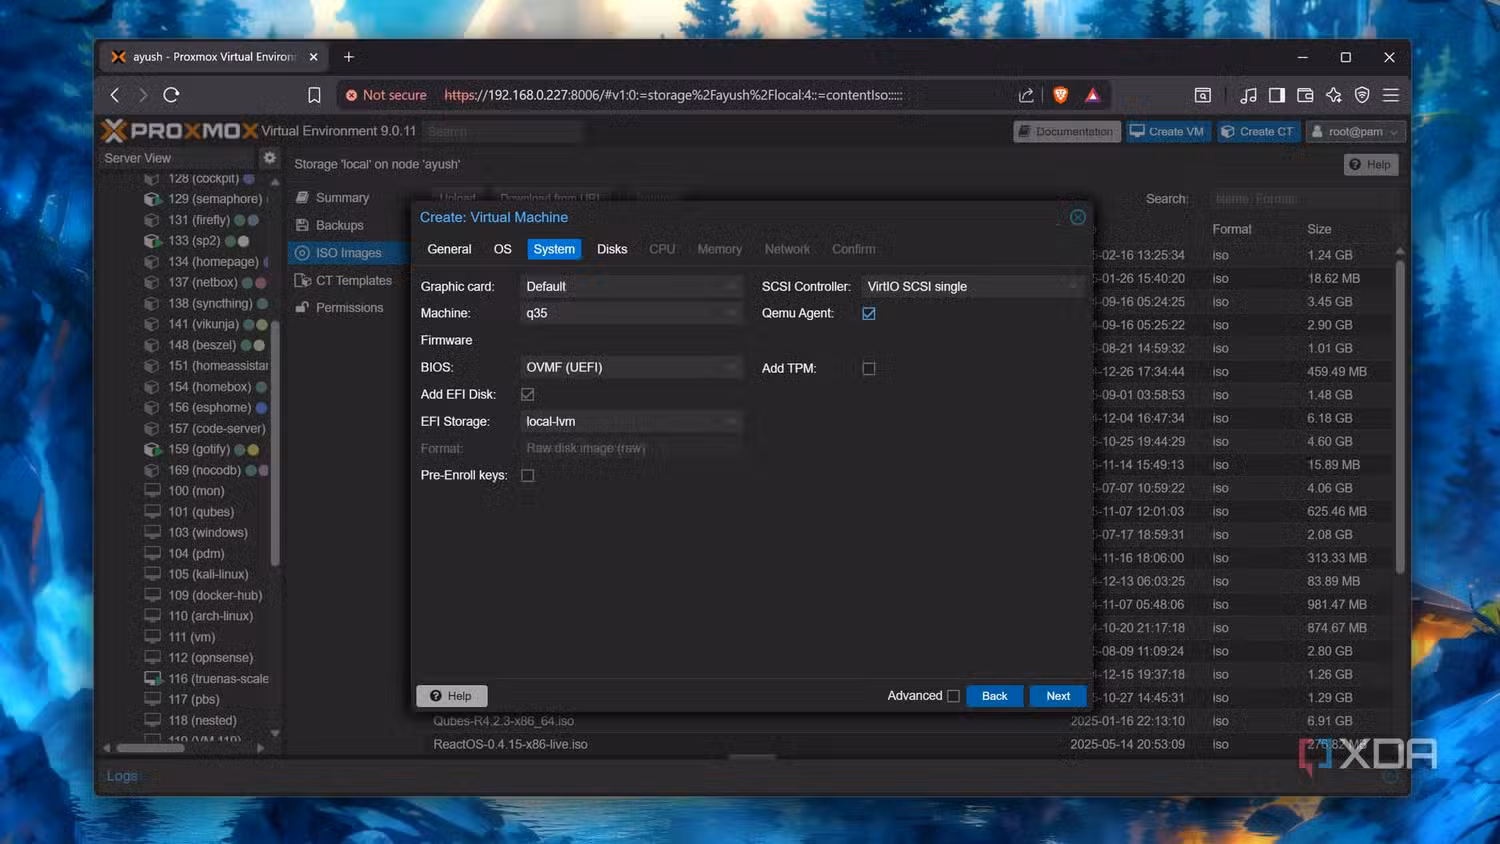Expand the Logs panel at the bottom
The width and height of the screenshot is (1500, 844).
(122, 776)
